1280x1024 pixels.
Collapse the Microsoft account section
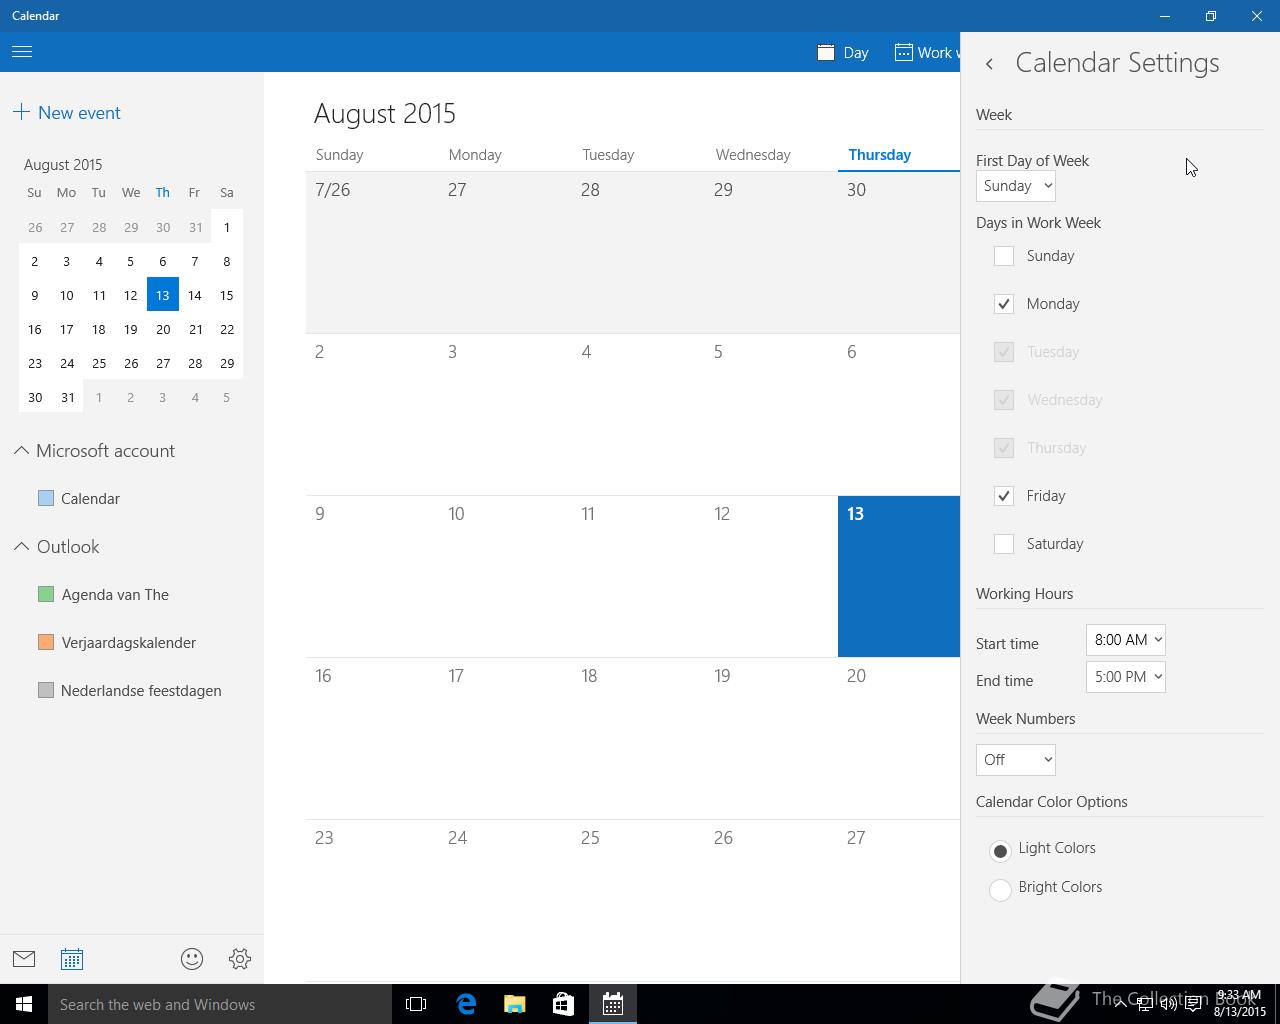(x=21, y=451)
